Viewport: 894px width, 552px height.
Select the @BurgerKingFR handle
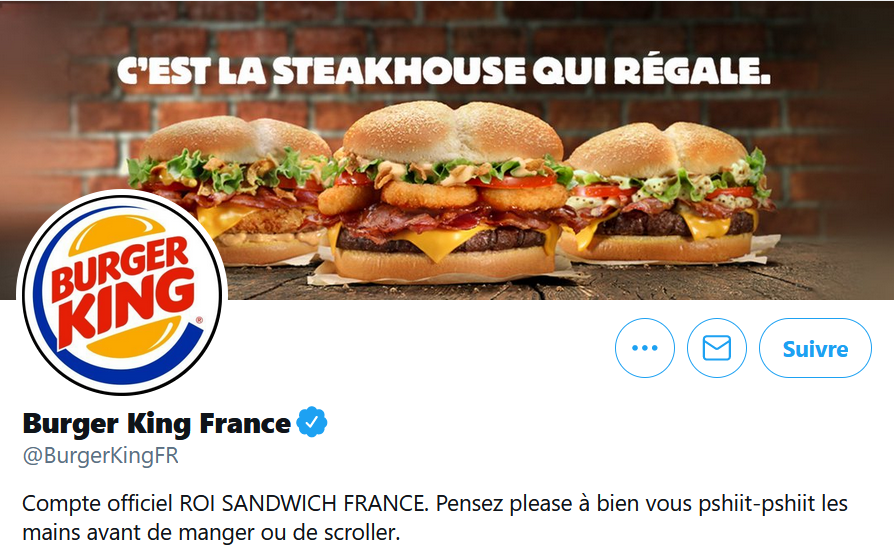[100, 456]
